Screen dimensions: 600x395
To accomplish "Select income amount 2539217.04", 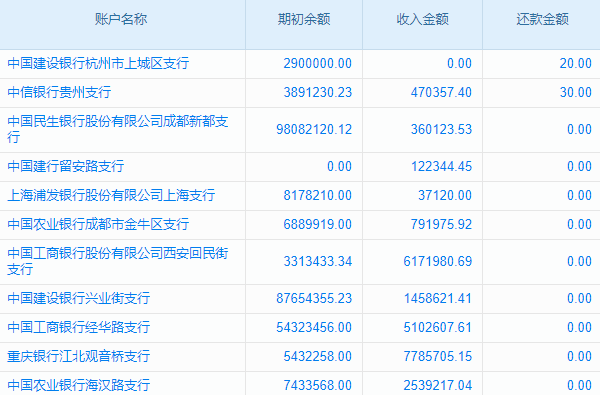I will click(x=438, y=385).
